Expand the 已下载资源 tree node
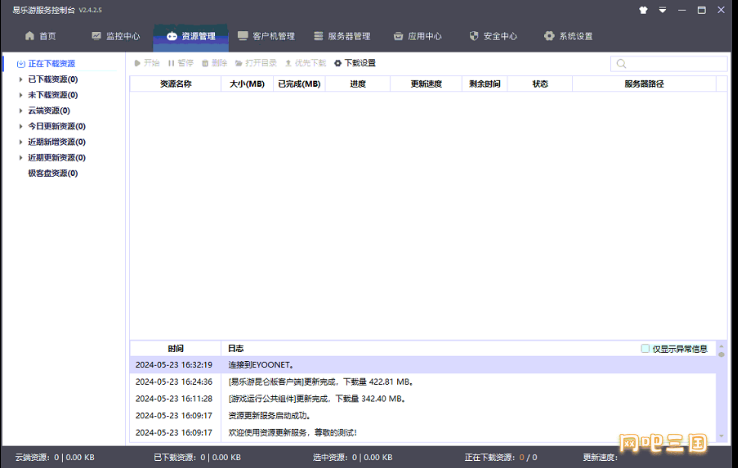The height and width of the screenshot is (468, 738). pos(21,80)
